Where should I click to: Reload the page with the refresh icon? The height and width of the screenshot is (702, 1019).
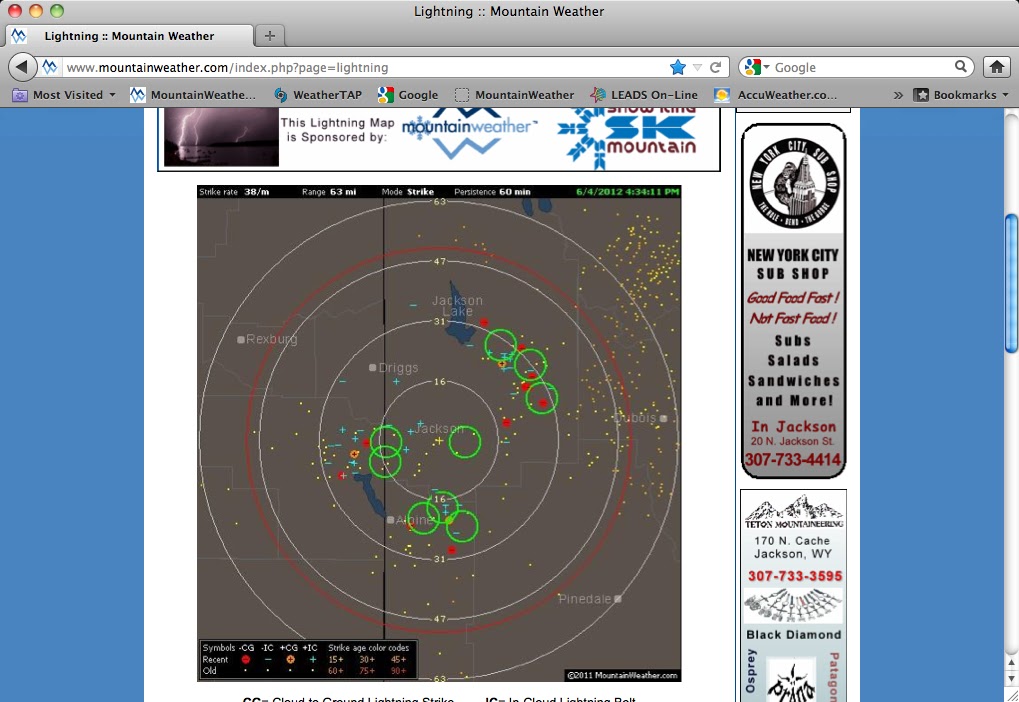(716, 67)
